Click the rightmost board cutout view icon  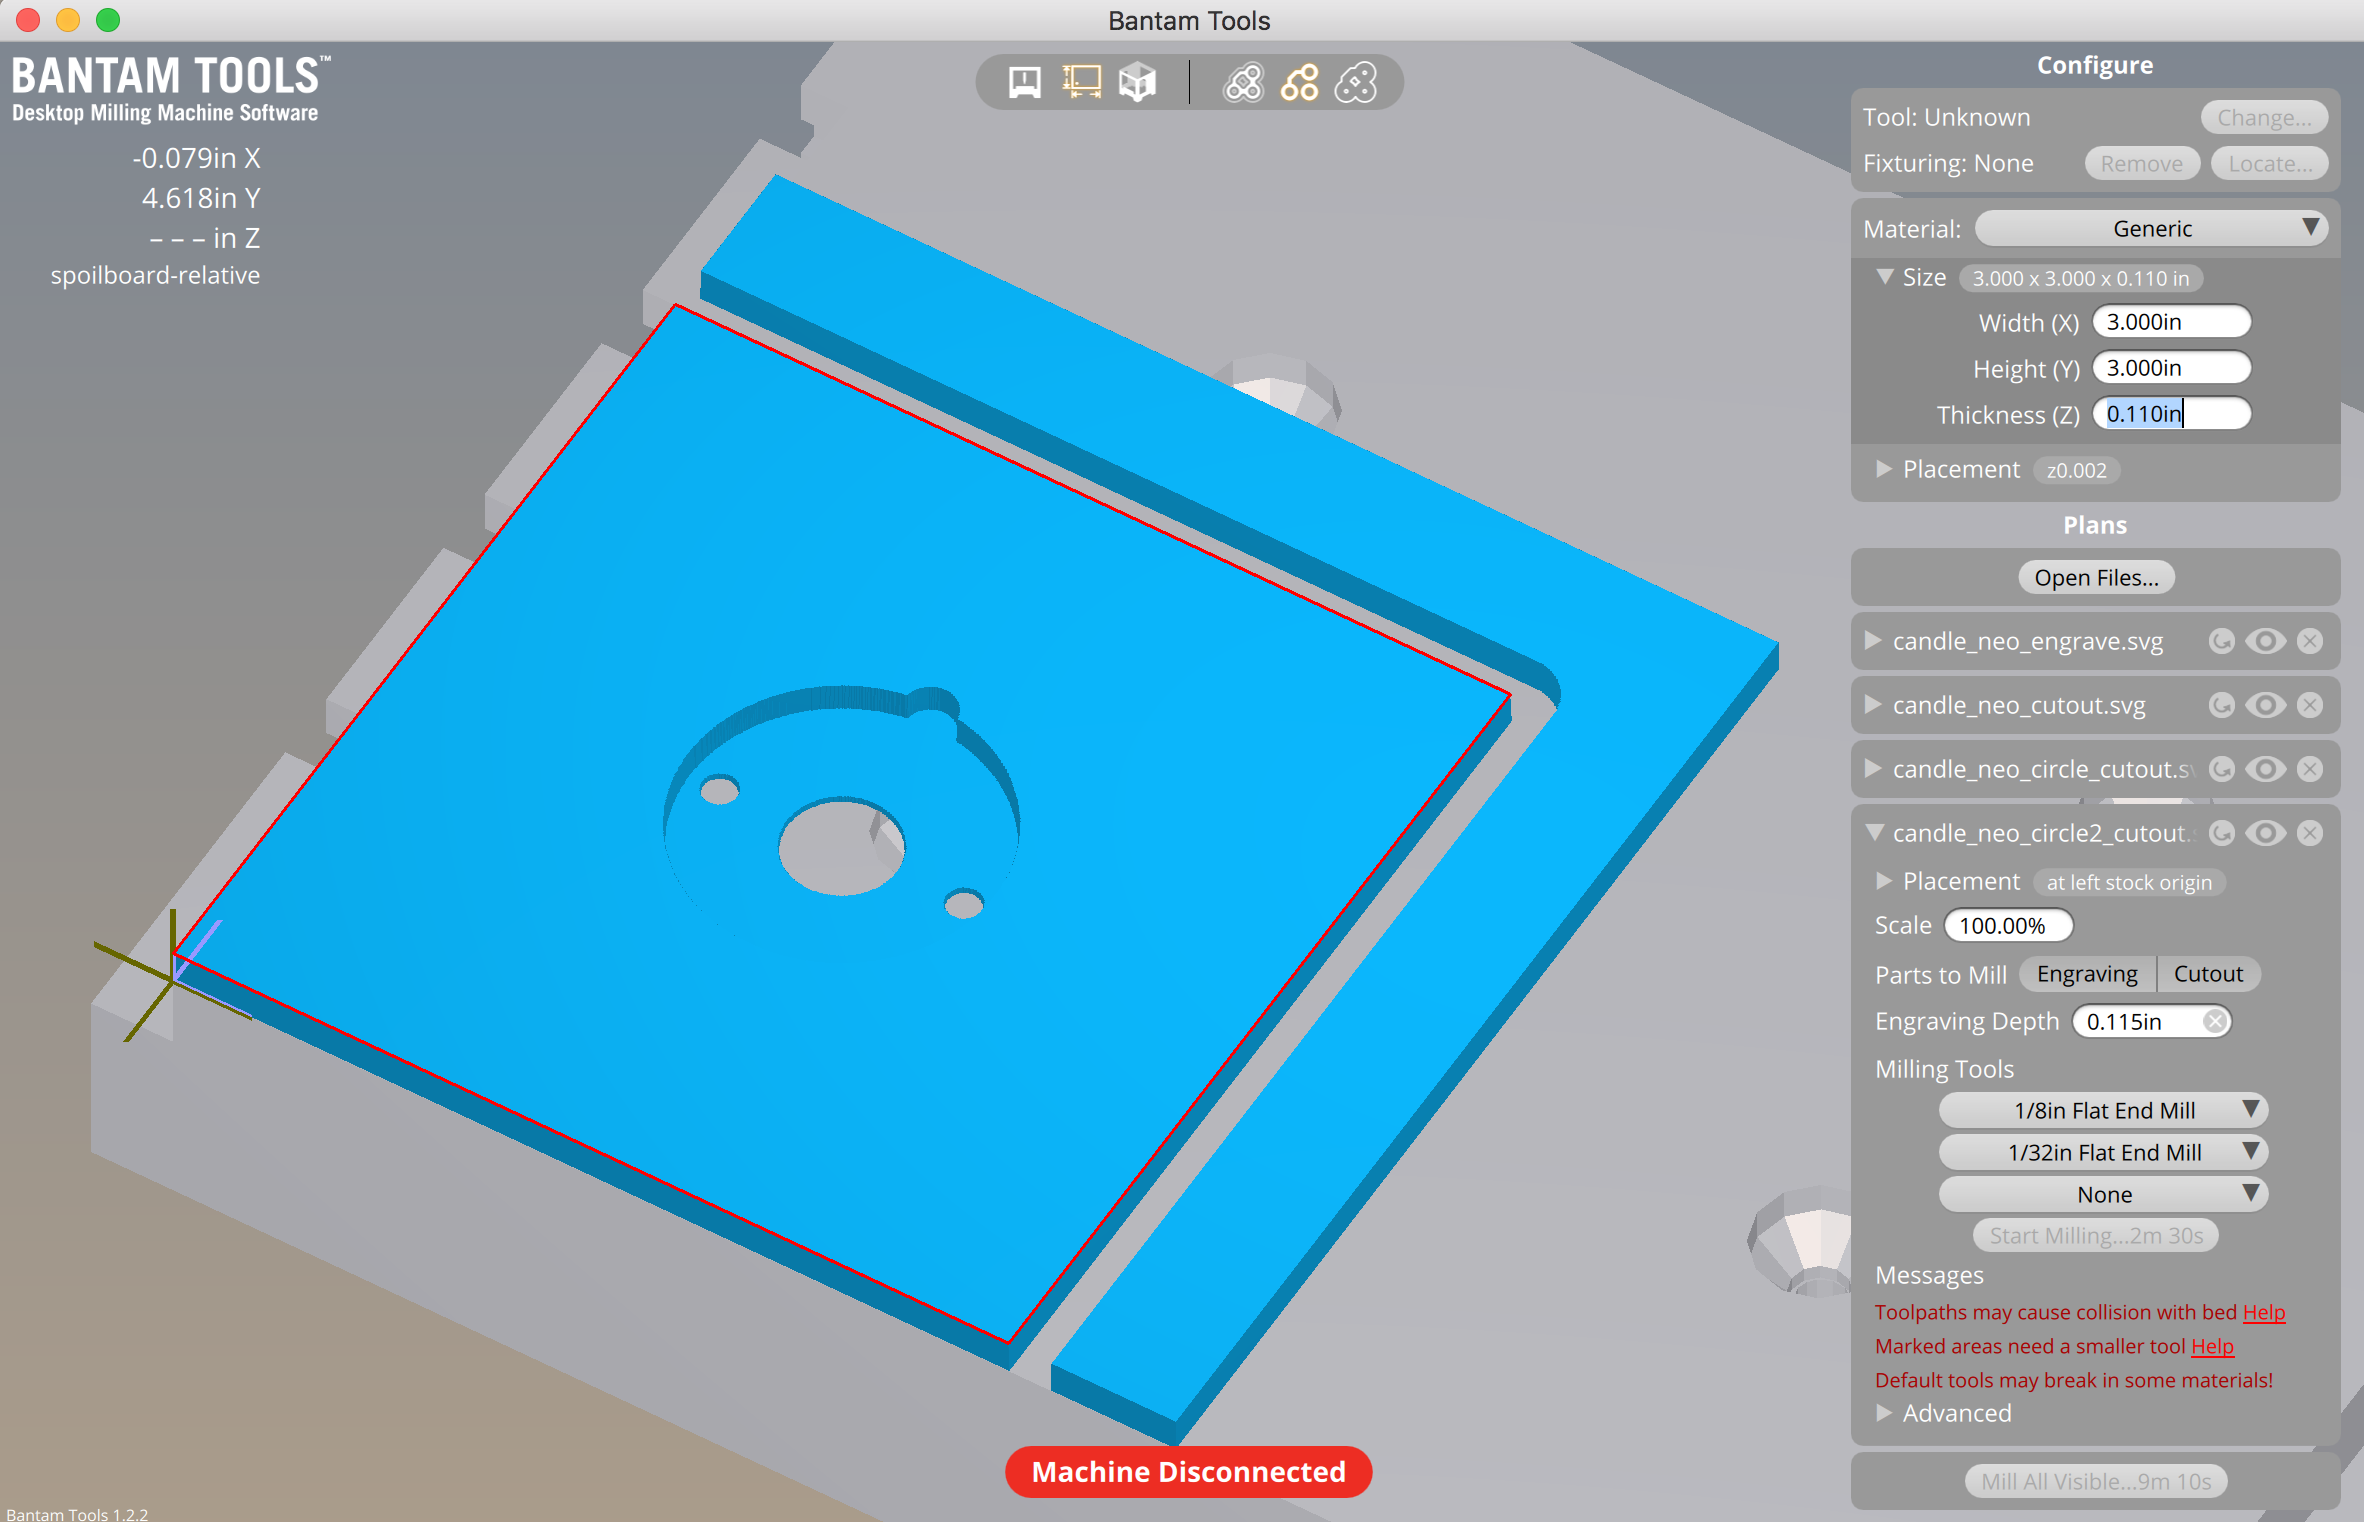tap(1356, 83)
